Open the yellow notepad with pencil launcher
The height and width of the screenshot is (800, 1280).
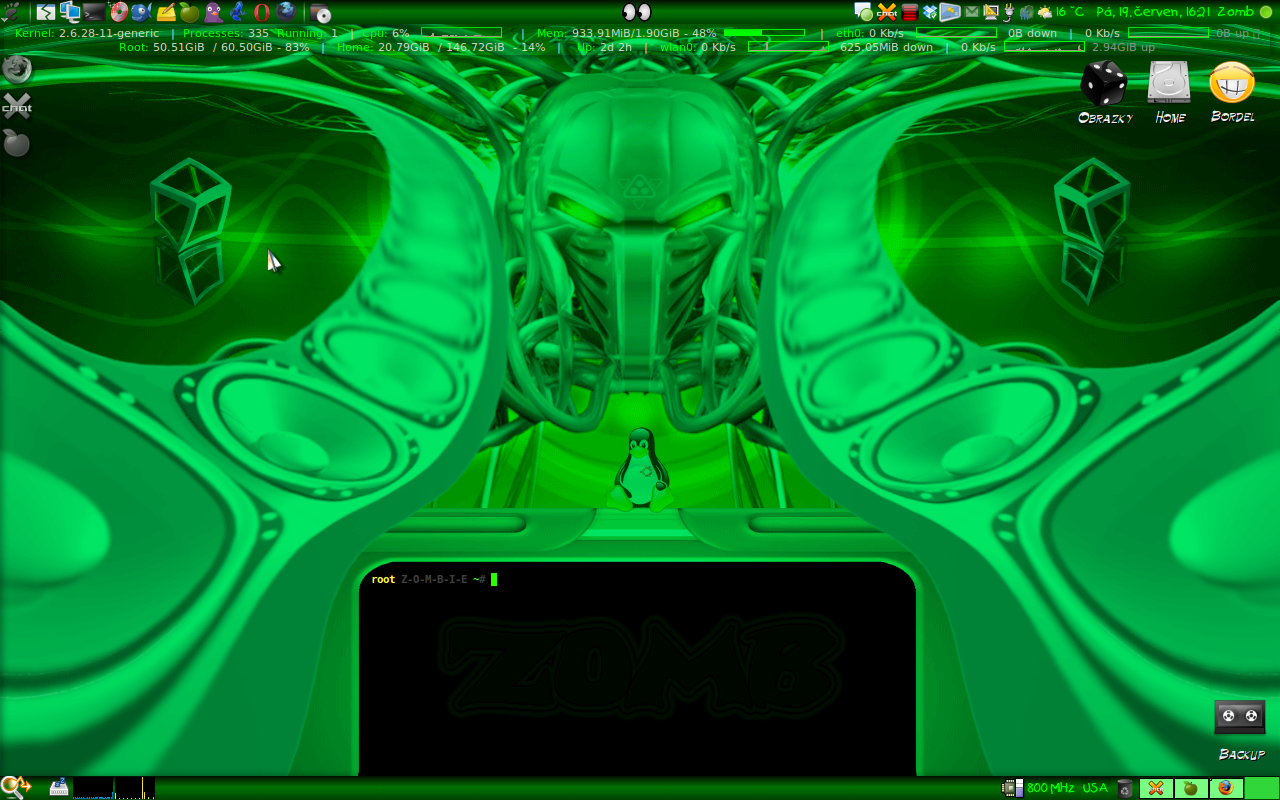click(x=166, y=12)
